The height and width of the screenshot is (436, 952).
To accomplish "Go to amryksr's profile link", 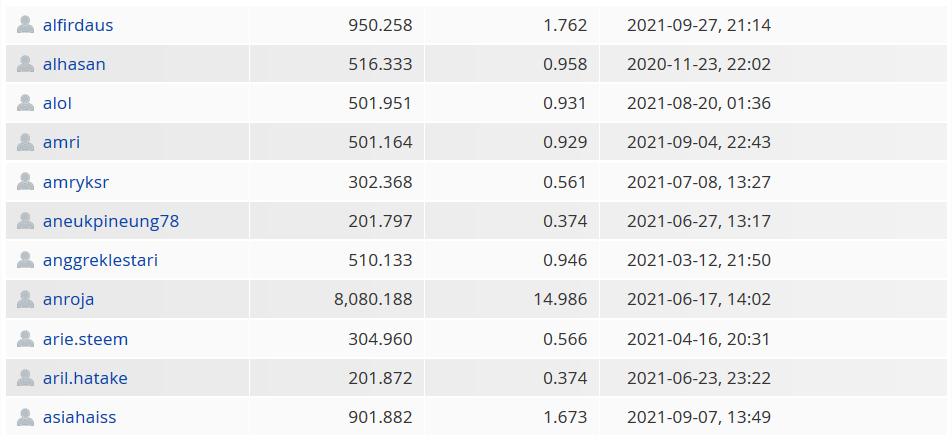I will pyautogui.click(x=76, y=182).
